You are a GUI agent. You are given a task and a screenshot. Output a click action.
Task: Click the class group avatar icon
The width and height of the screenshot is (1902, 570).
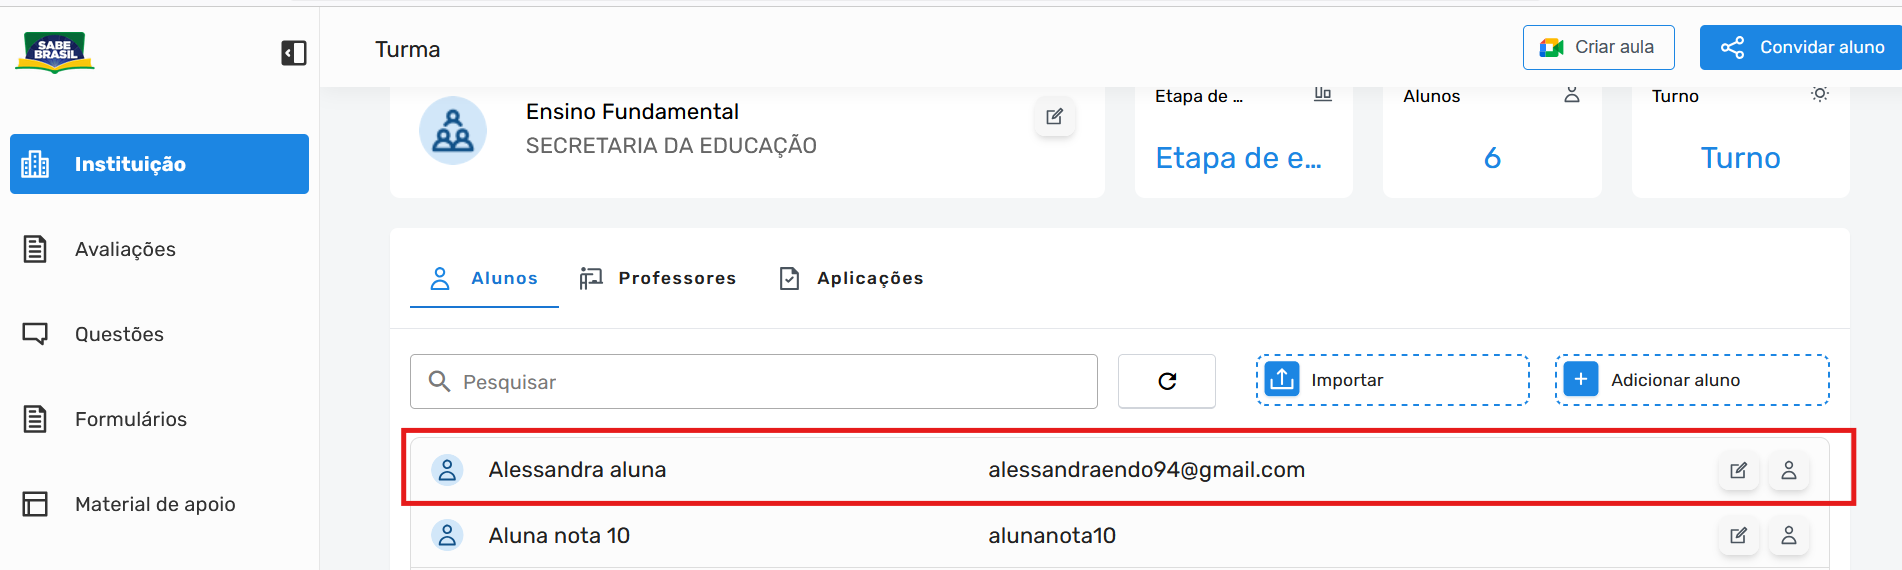[x=453, y=130]
